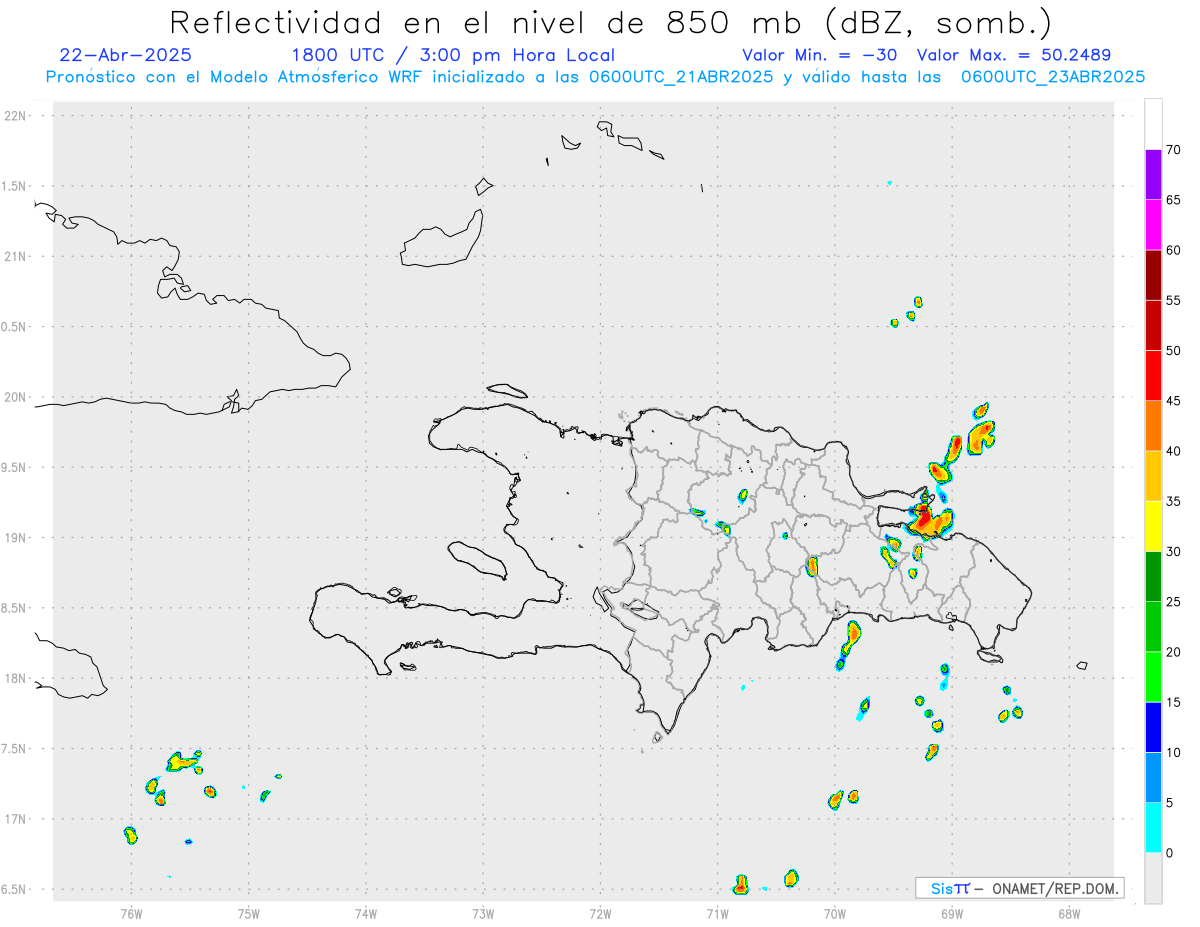The height and width of the screenshot is (927, 1200).
Task: Click the '19N' latitude label
Action: coord(17,538)
